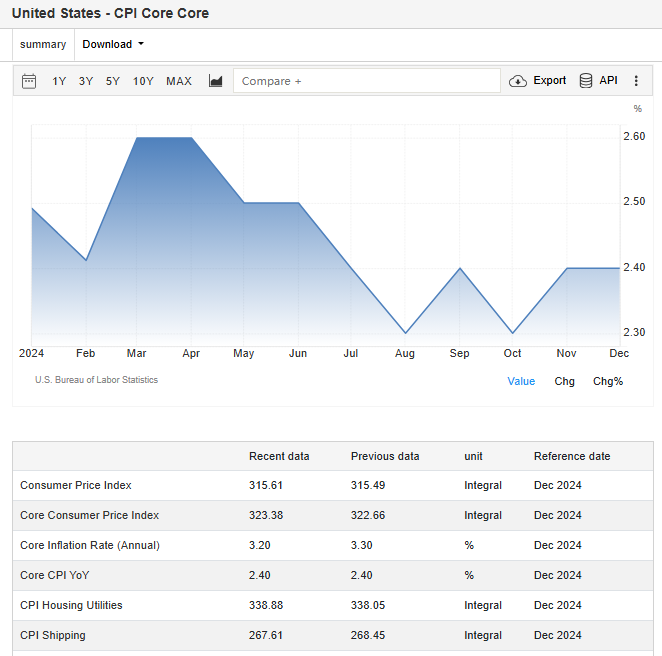Change chart type with area chart icon
The height and width of the screenshot is (656, 662).
[215, 81]
